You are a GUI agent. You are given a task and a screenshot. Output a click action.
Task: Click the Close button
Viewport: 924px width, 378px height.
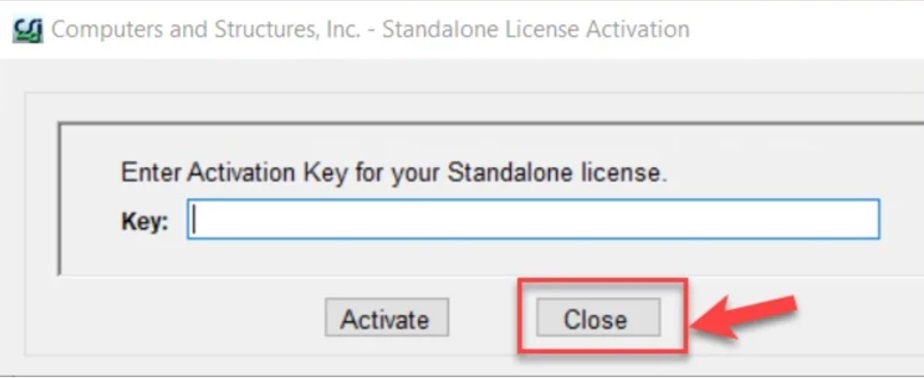coord(598,318)
